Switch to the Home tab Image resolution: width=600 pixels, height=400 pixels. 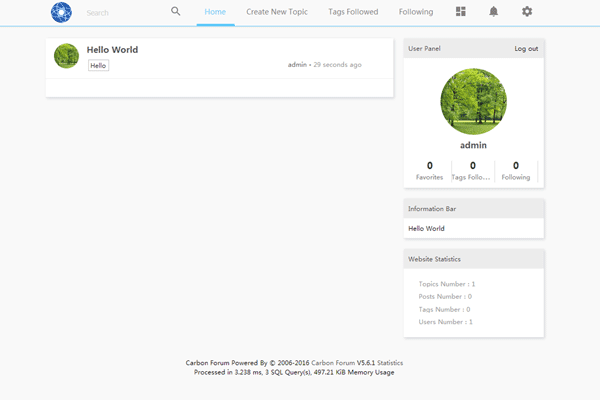(215, 12)
